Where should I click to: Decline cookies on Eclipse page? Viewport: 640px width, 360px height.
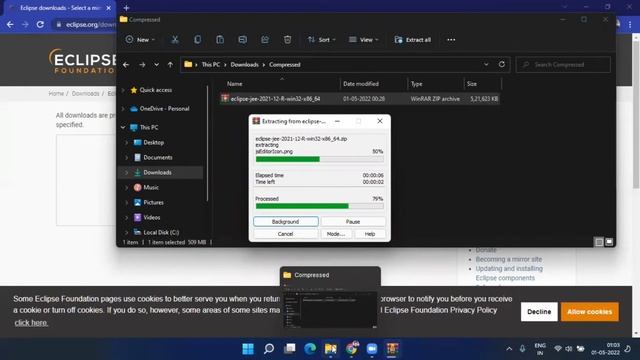click(539, 311)
